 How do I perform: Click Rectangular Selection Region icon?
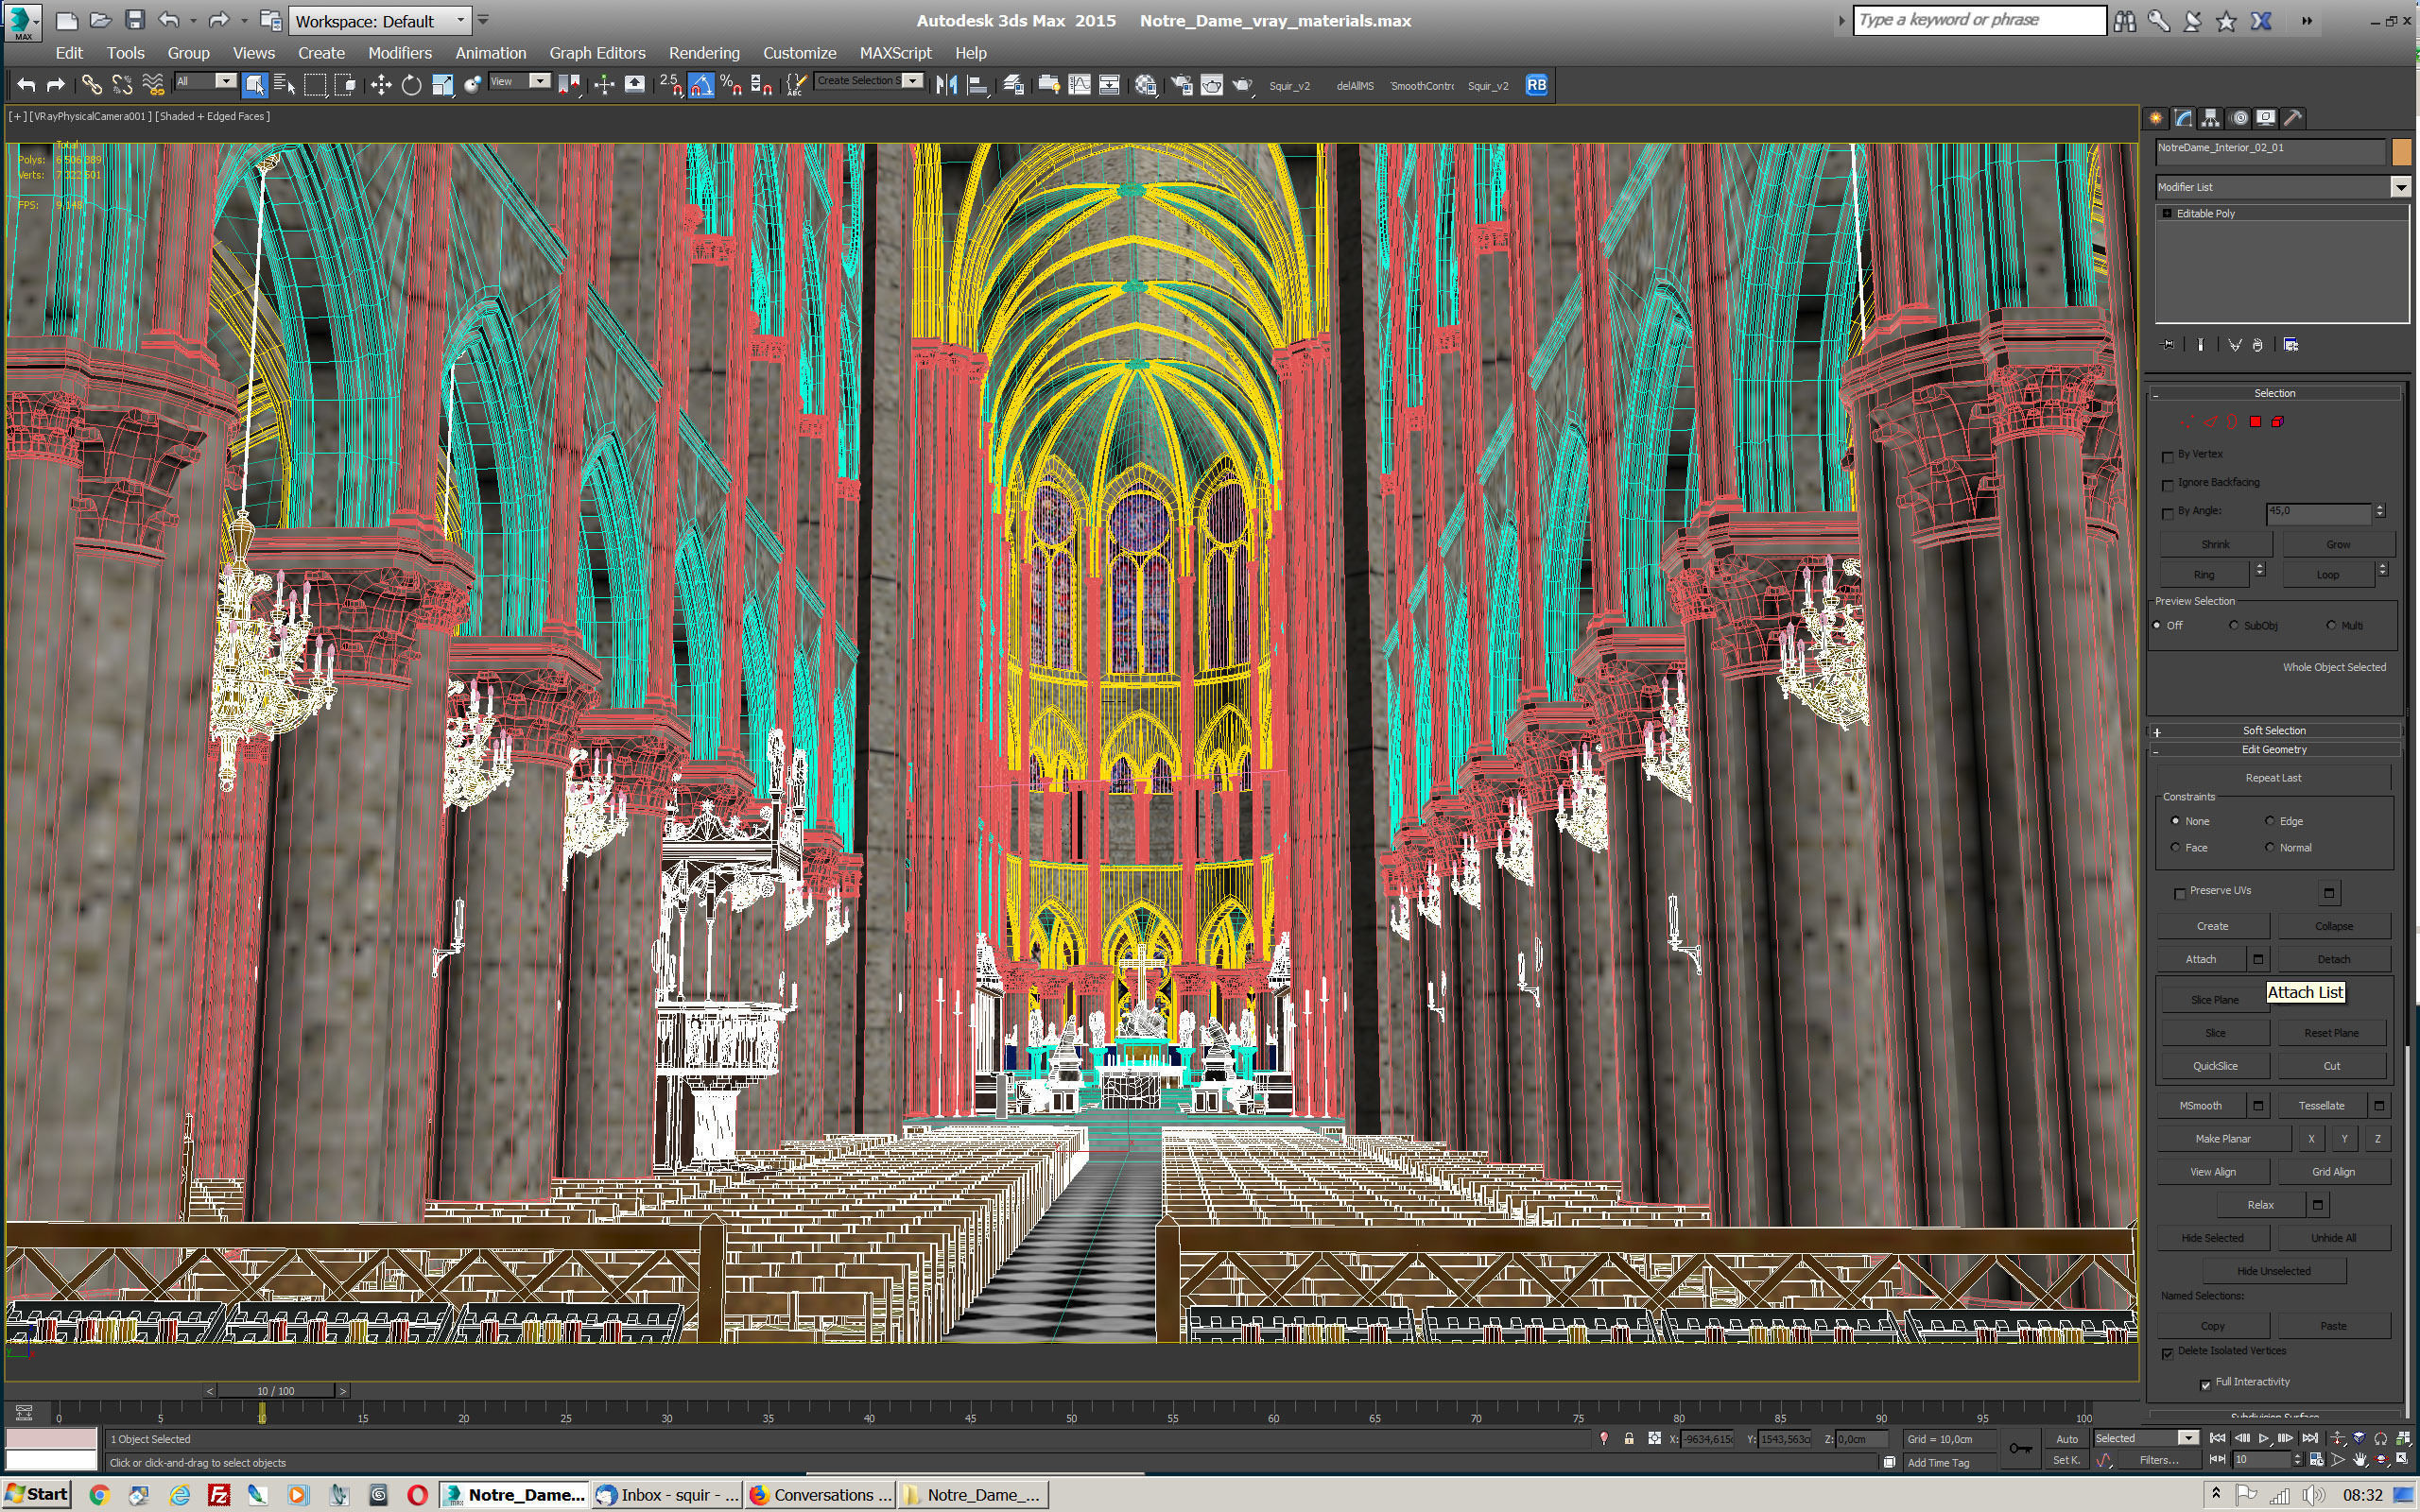point(315,85)
